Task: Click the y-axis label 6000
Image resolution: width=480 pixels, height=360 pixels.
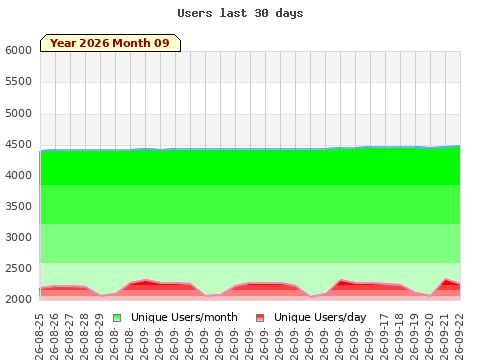Action: [18, 50]
